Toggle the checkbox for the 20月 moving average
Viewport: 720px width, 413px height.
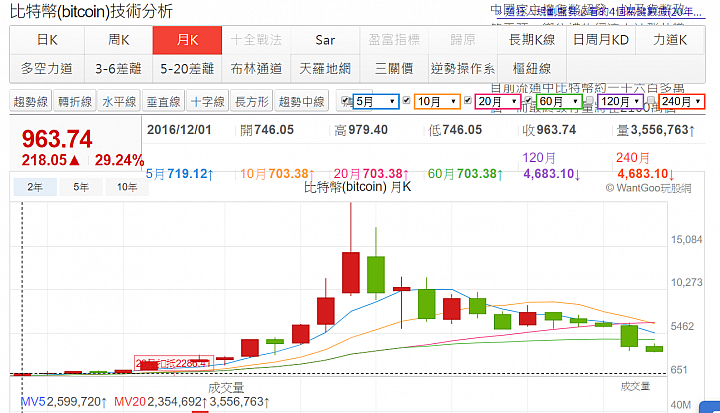pyautogui.click(x=468, y=100)
